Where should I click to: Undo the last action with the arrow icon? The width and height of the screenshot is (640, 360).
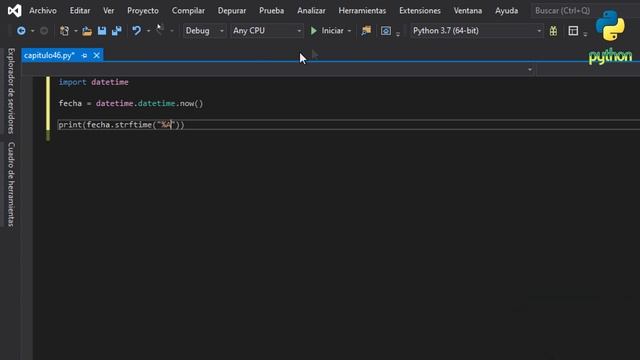[x=136, y=31]
